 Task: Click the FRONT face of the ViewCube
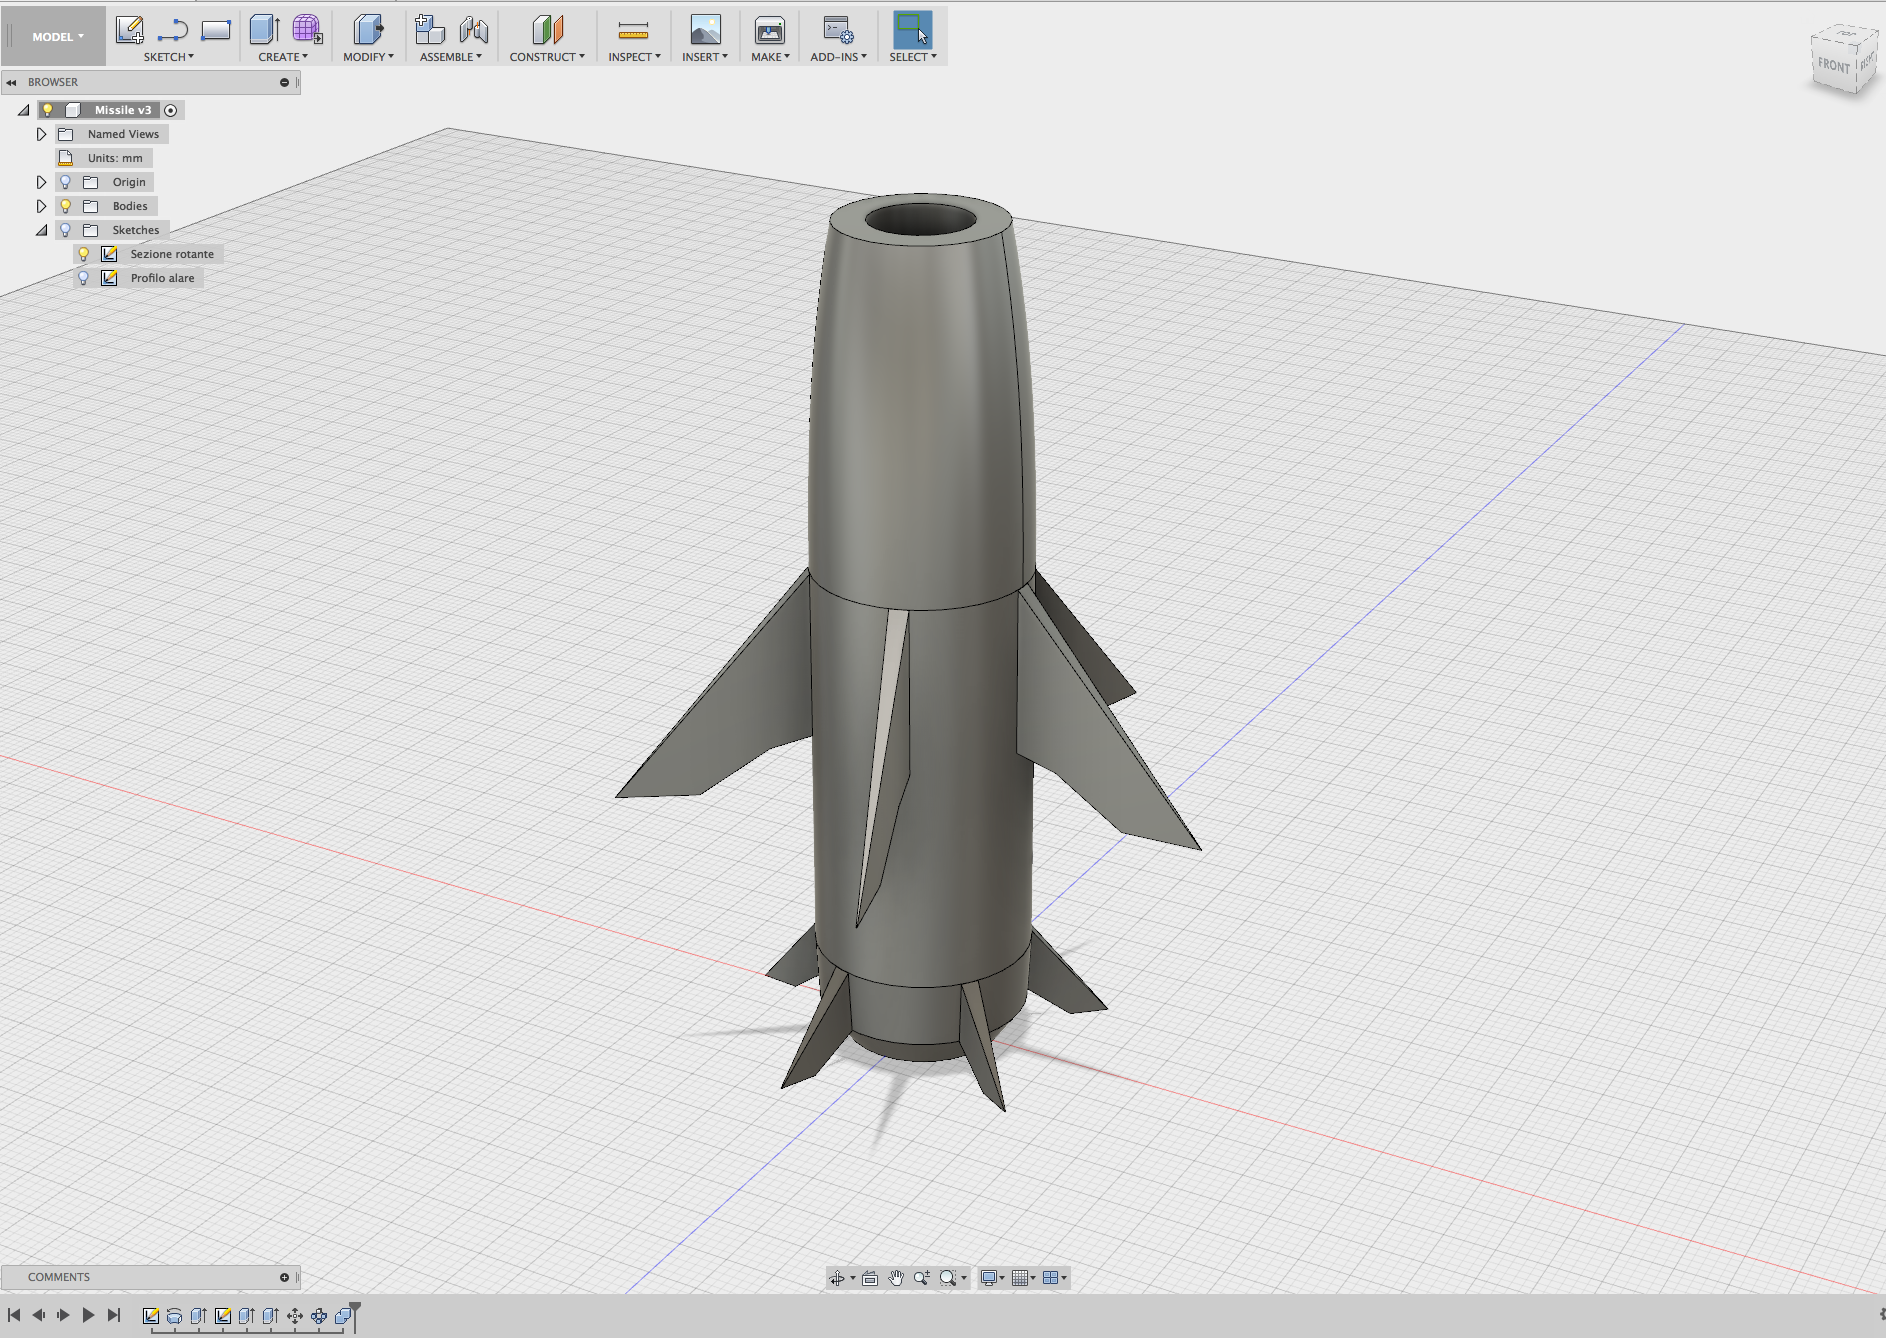click(x=1833, y=65)
